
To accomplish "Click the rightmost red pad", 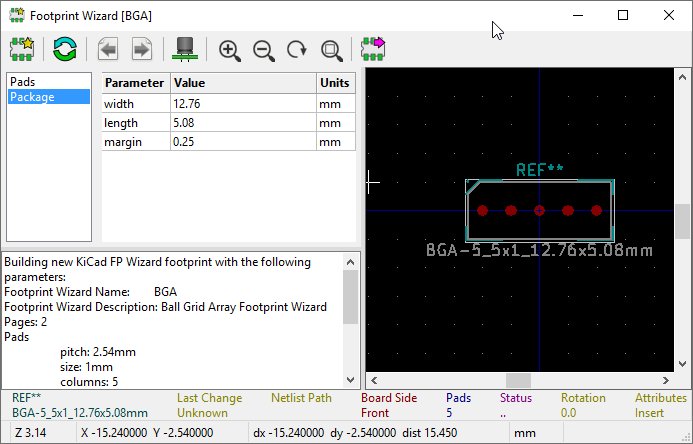I will (x=596, y=211).
